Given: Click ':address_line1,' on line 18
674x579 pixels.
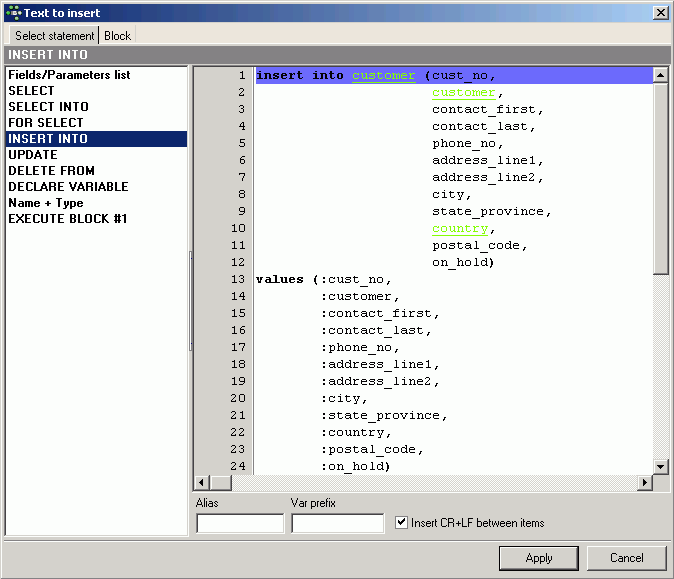Looking at the screenshot, I should (380, 365).
